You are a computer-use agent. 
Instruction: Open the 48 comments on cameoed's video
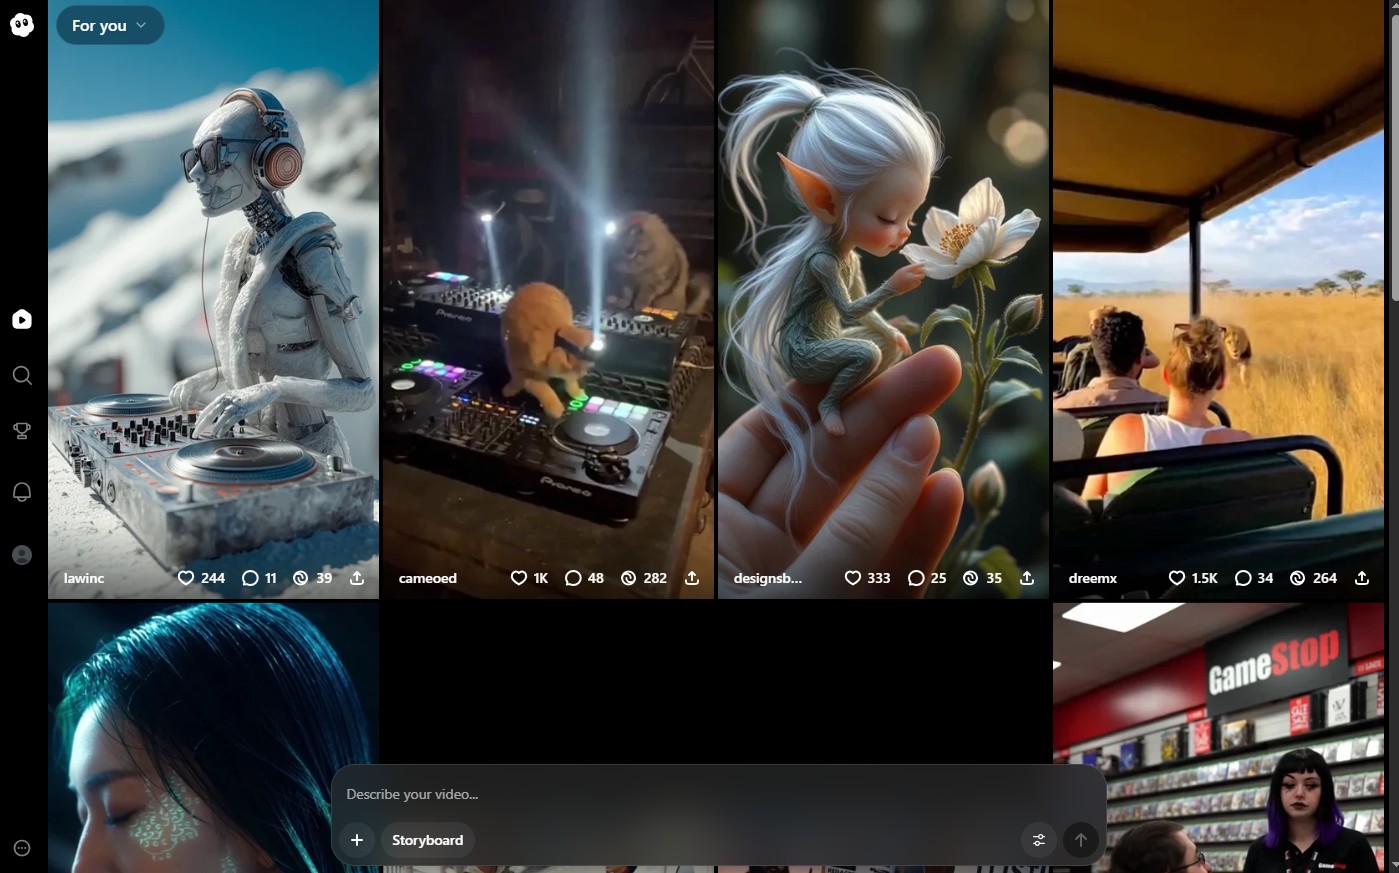point(584,578)
